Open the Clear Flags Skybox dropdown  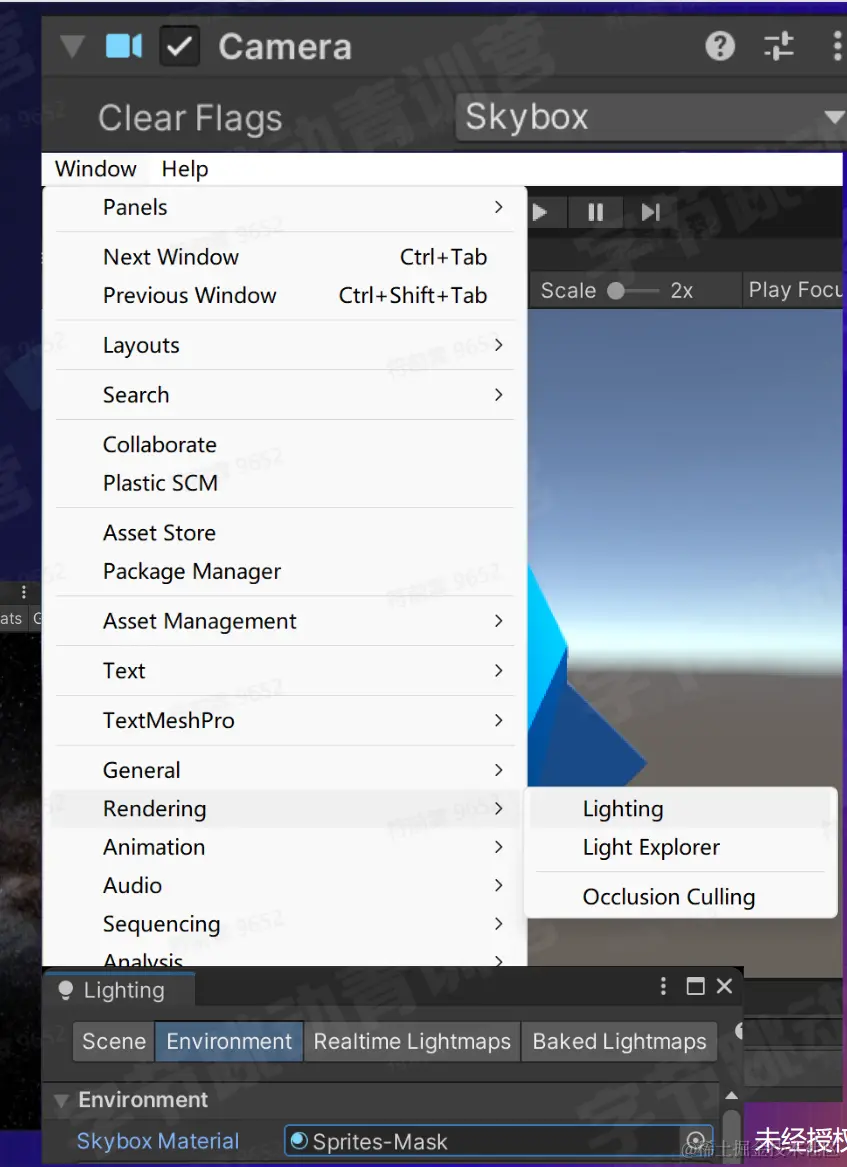tap(651, 117)
